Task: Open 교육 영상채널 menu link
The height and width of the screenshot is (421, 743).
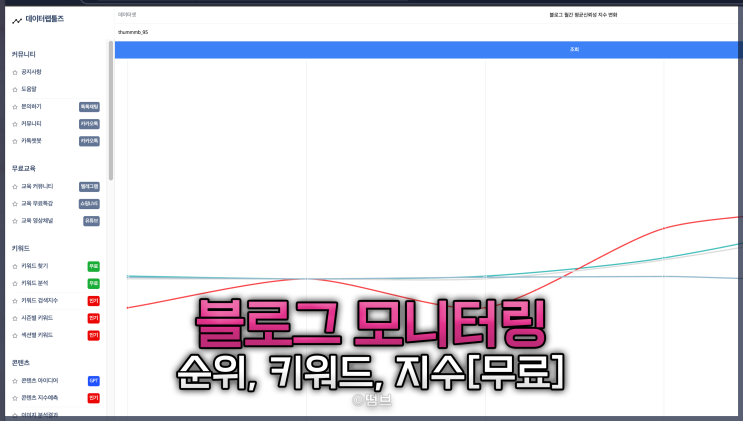Action: point(37,221)
